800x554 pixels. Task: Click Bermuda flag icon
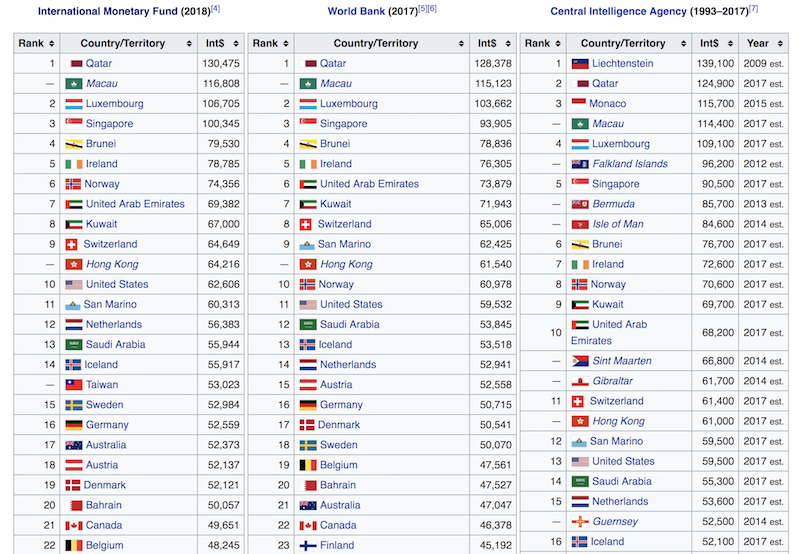click(x=580, y=205)
